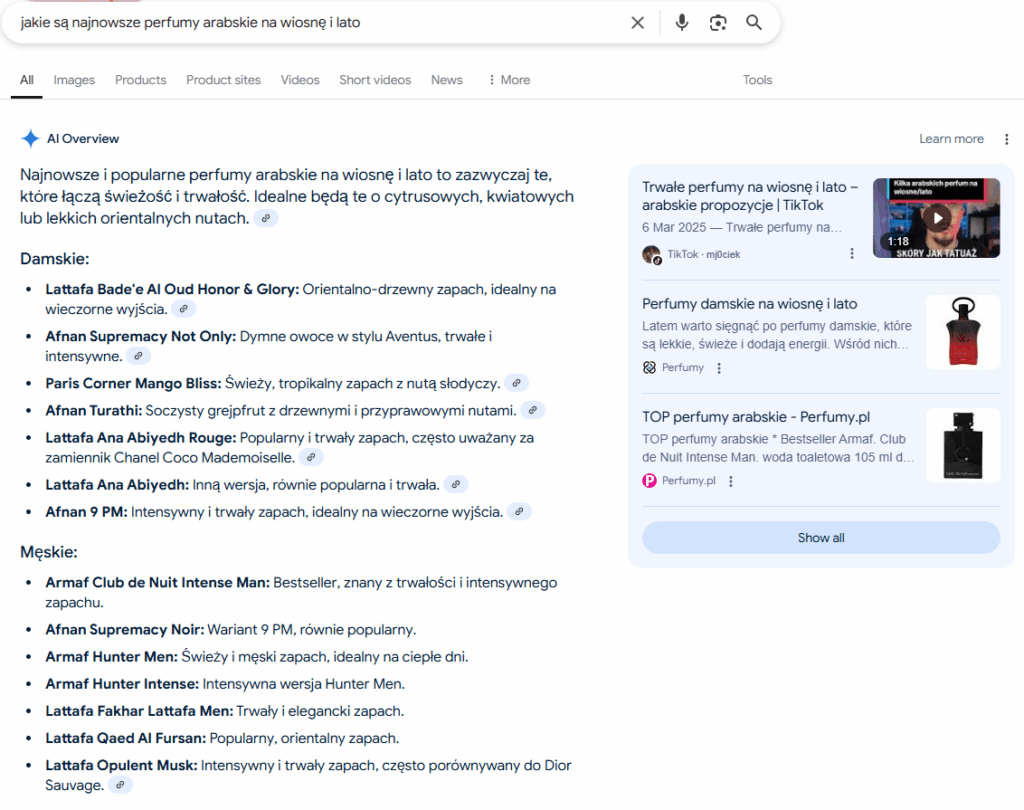This screenshot has height=810, width=1024.
Task: Open Google Lens image search icon
Action: pyautogui.click(x=718, y=23)
